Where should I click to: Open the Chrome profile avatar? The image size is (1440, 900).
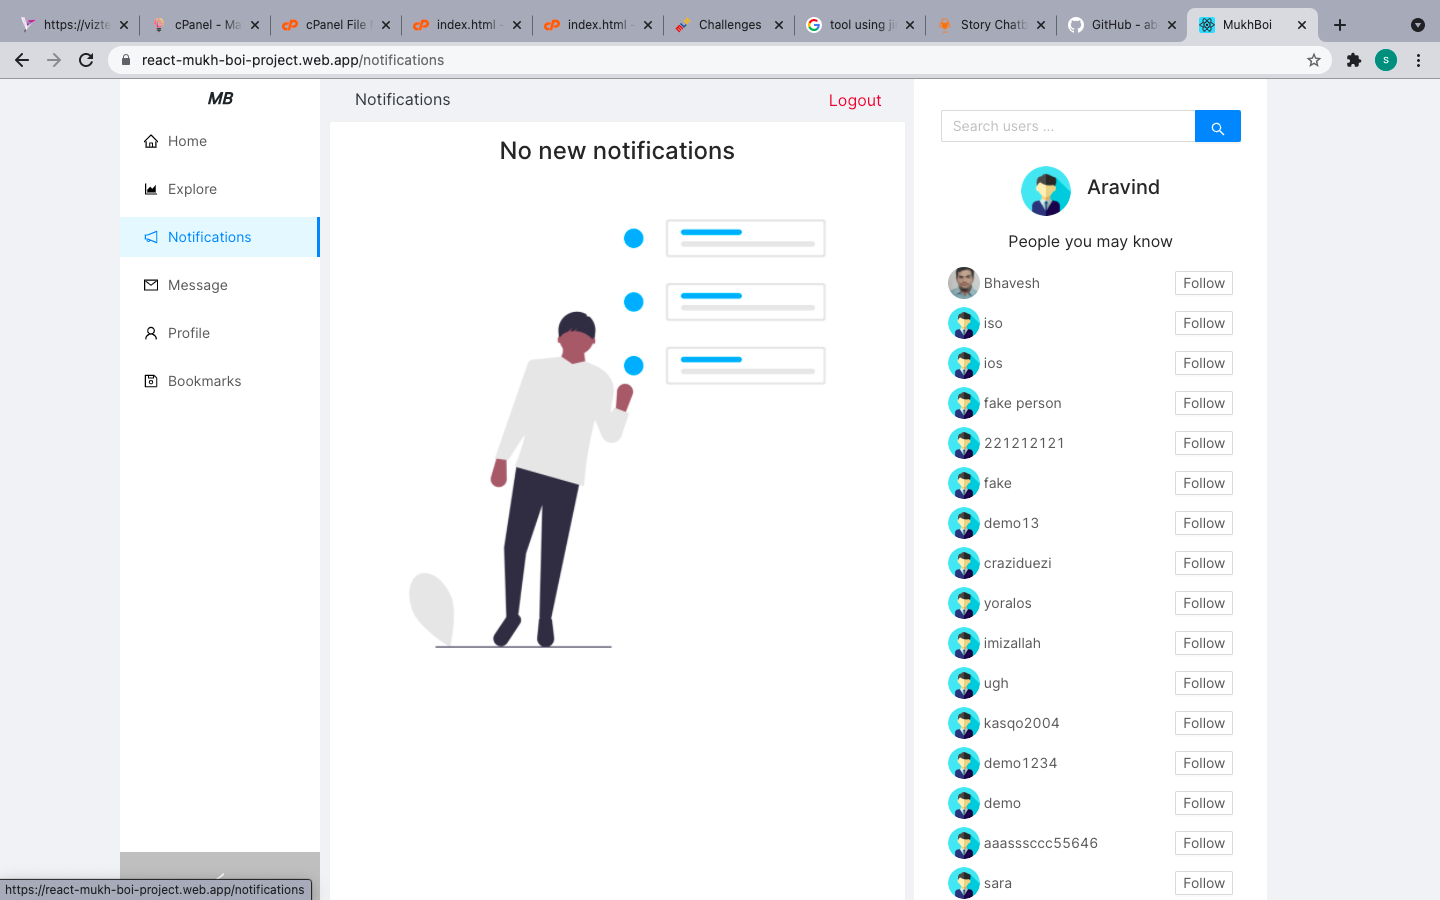[1386, 60]
